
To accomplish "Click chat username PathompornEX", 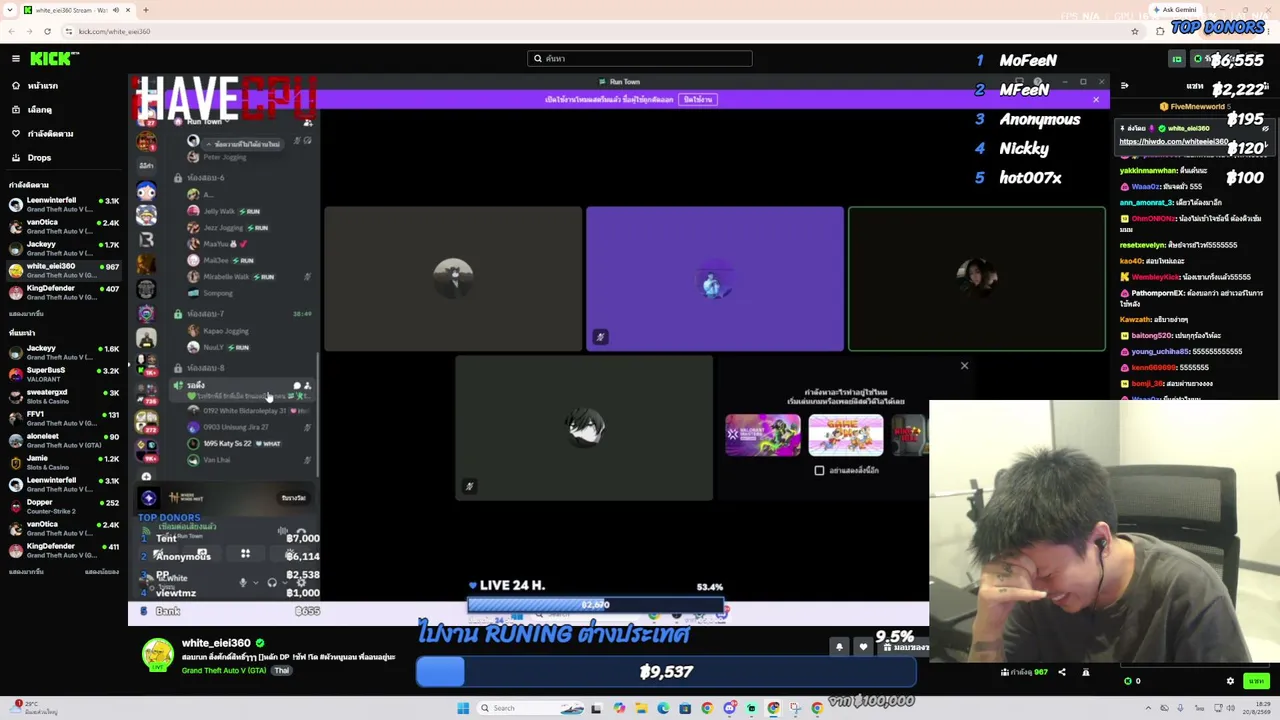I will (1158, 293).
